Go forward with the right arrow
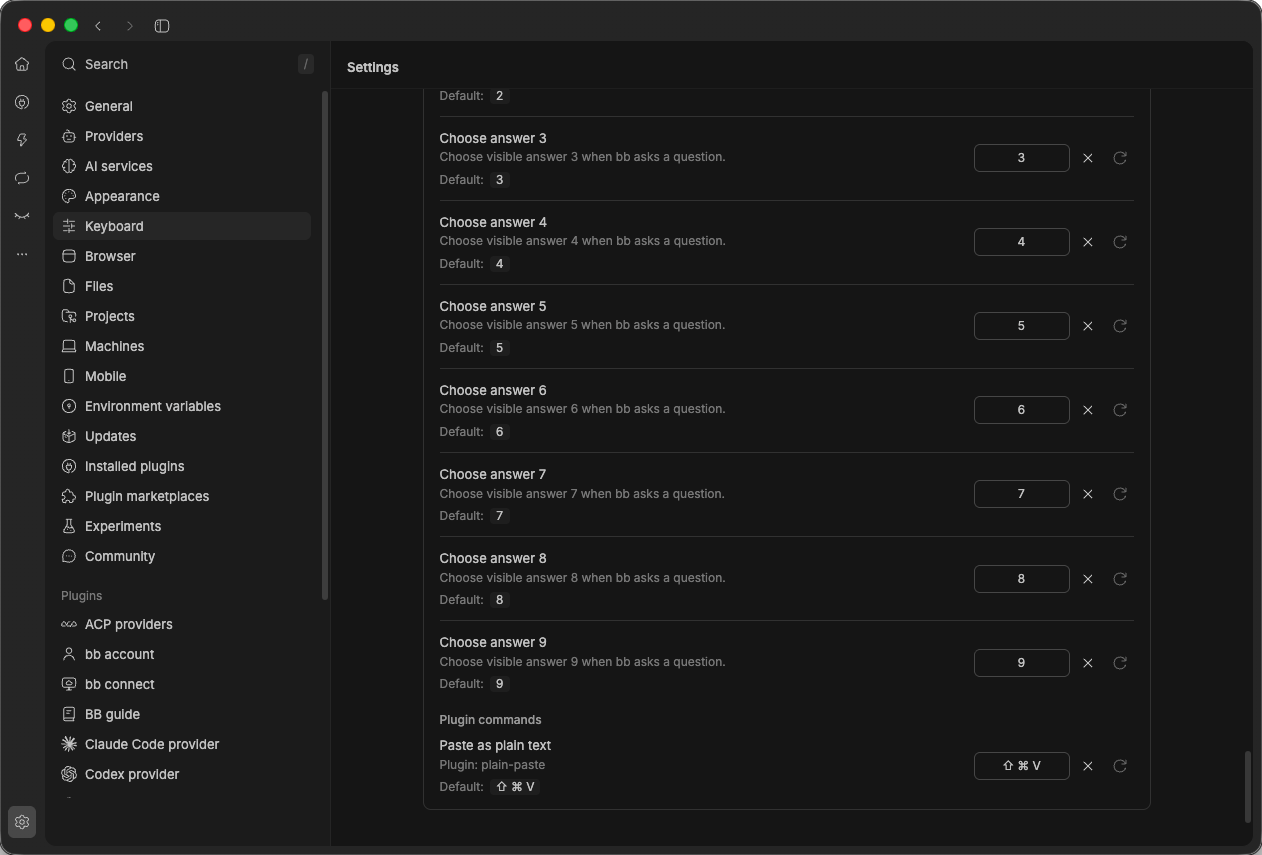 point(129,26)
